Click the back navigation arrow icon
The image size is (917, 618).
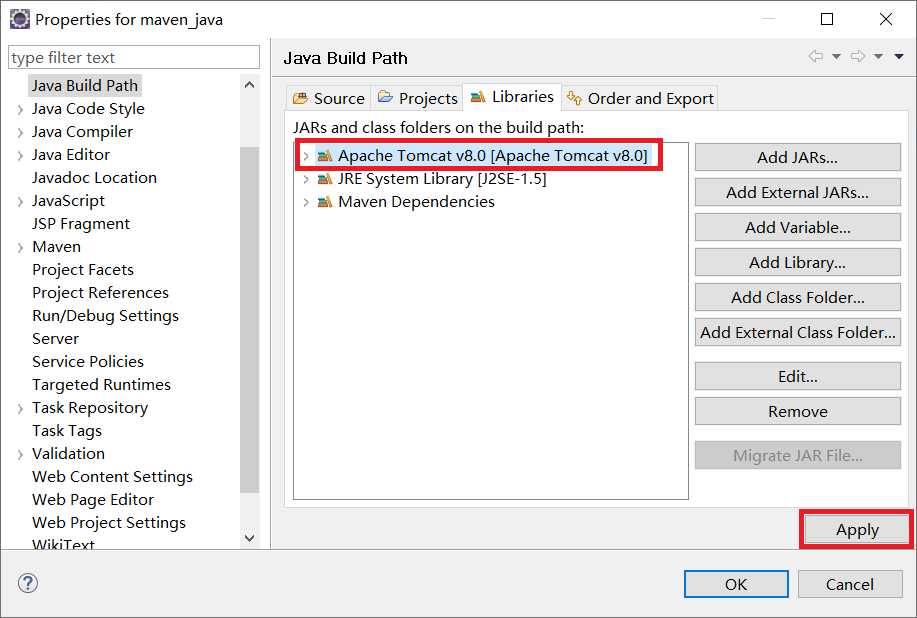816,56
